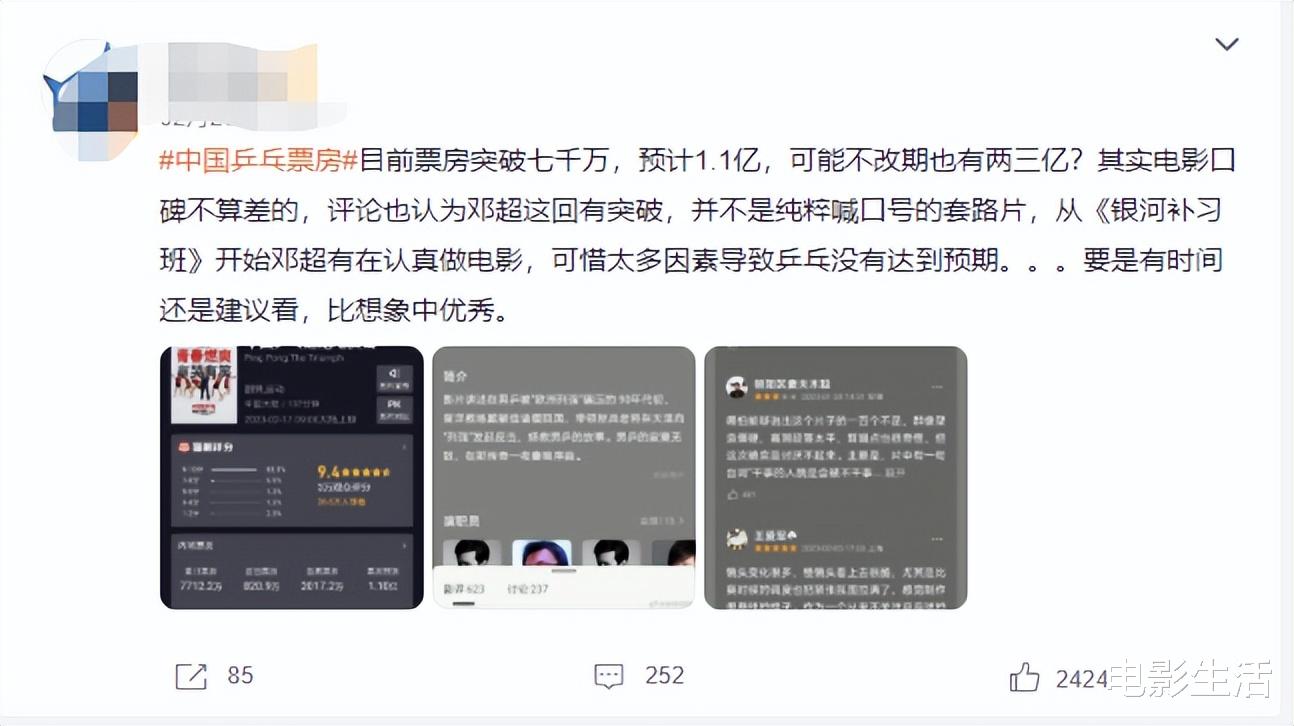
Task: Open three-dot menu on the first review
Action: (936, 387)
